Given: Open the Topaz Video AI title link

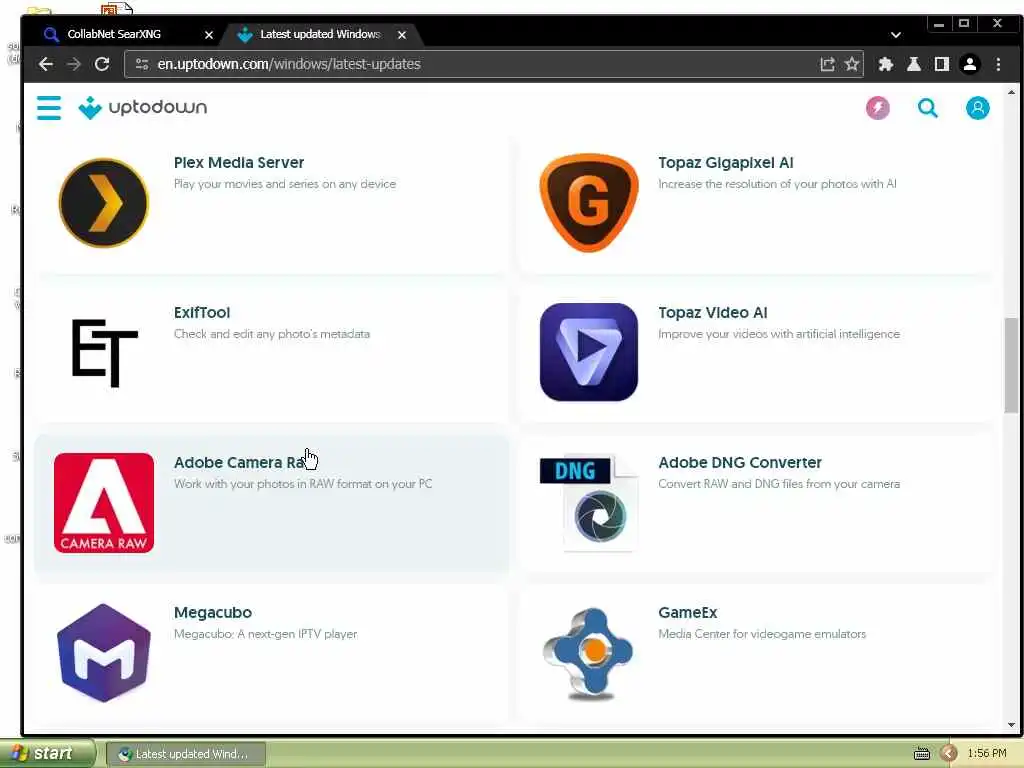Looking at the screenshot, I should [x=712, y=313].
